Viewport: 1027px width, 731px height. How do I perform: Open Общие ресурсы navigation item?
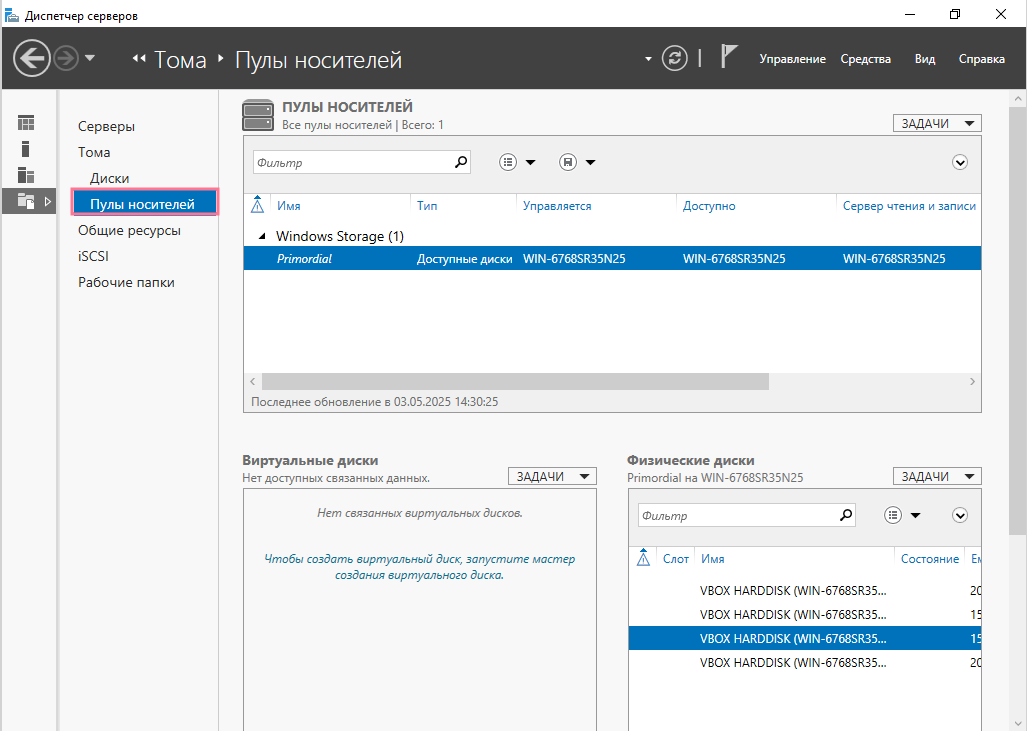129,230
